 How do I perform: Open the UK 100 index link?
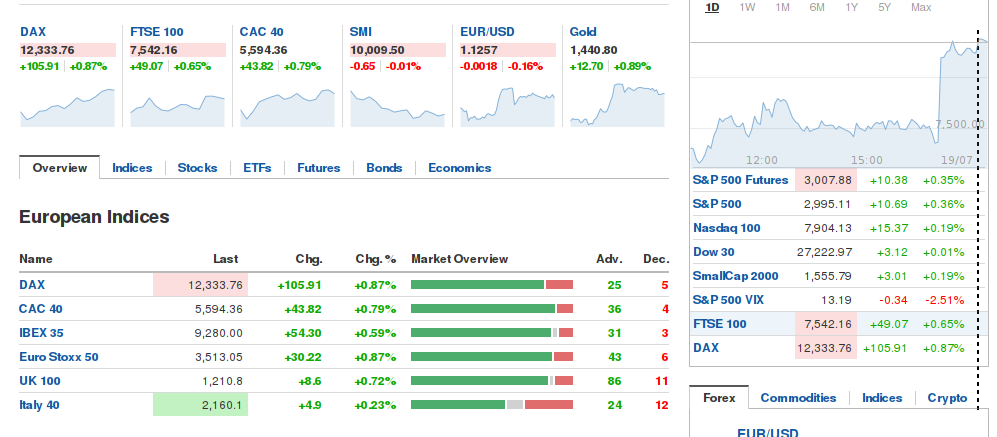(x=39, y=382)
